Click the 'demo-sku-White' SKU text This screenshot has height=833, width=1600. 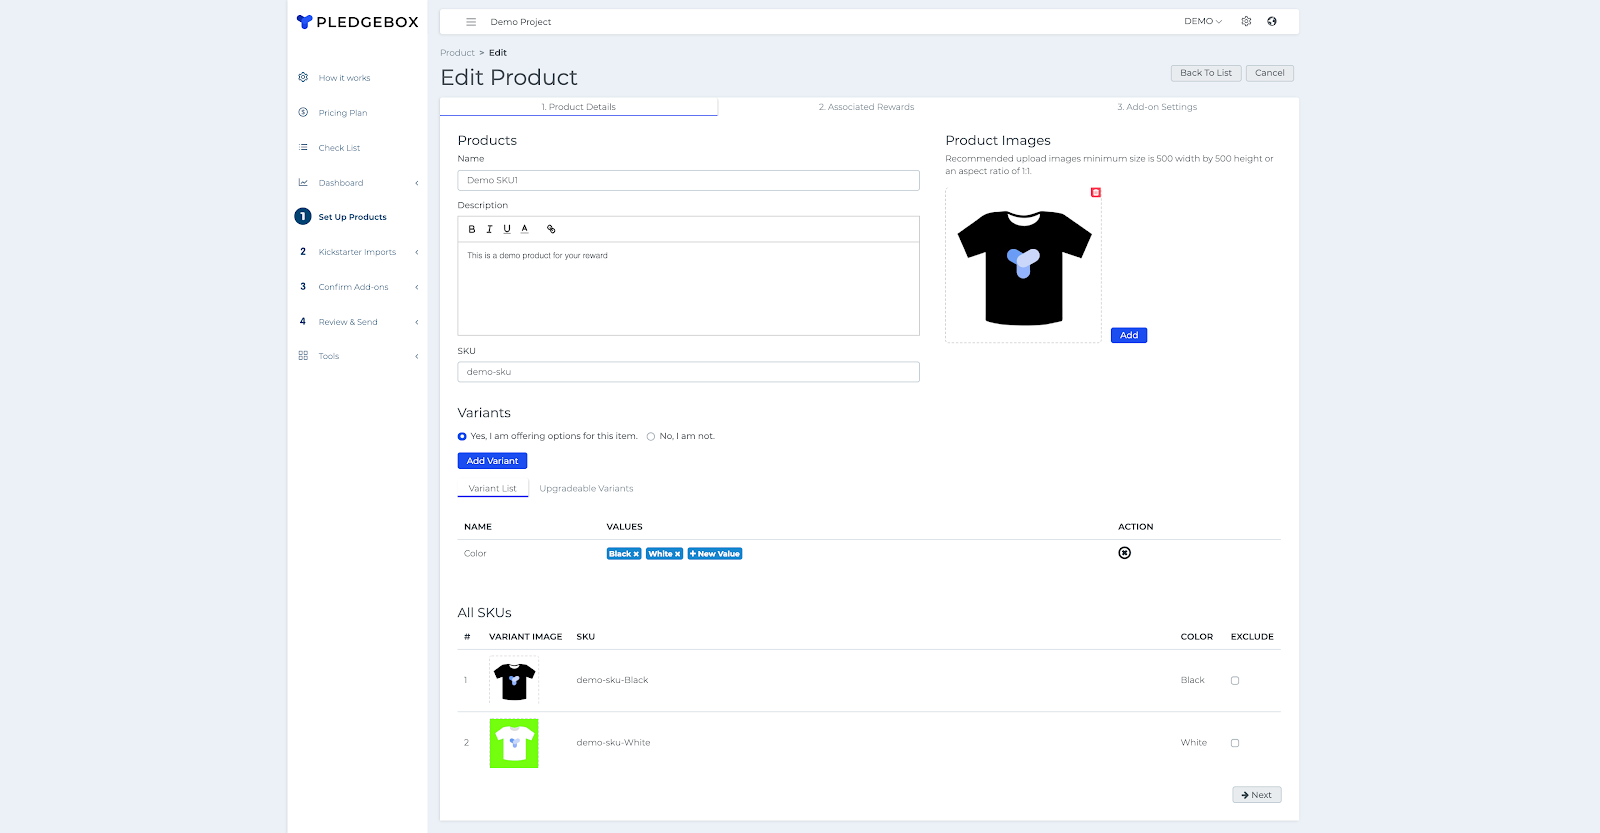[613, 743]
